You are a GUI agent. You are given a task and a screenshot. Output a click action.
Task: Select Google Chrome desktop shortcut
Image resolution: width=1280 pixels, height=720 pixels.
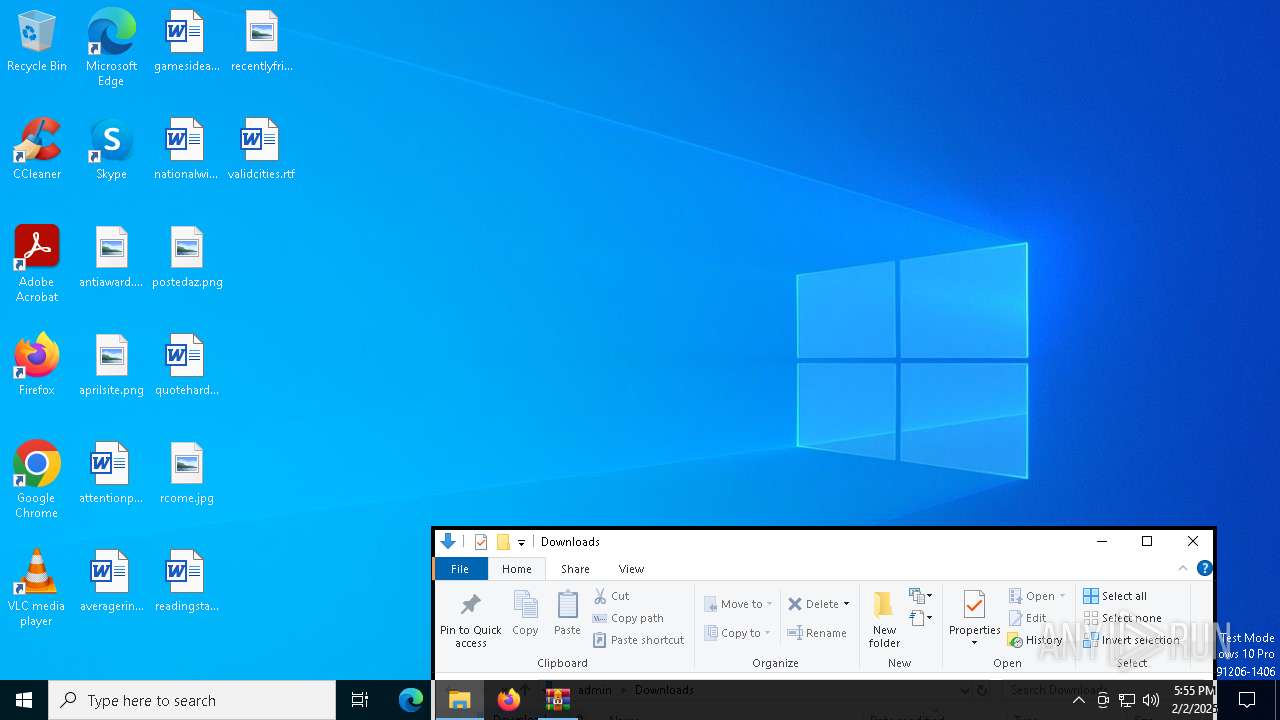click(37, 480)
